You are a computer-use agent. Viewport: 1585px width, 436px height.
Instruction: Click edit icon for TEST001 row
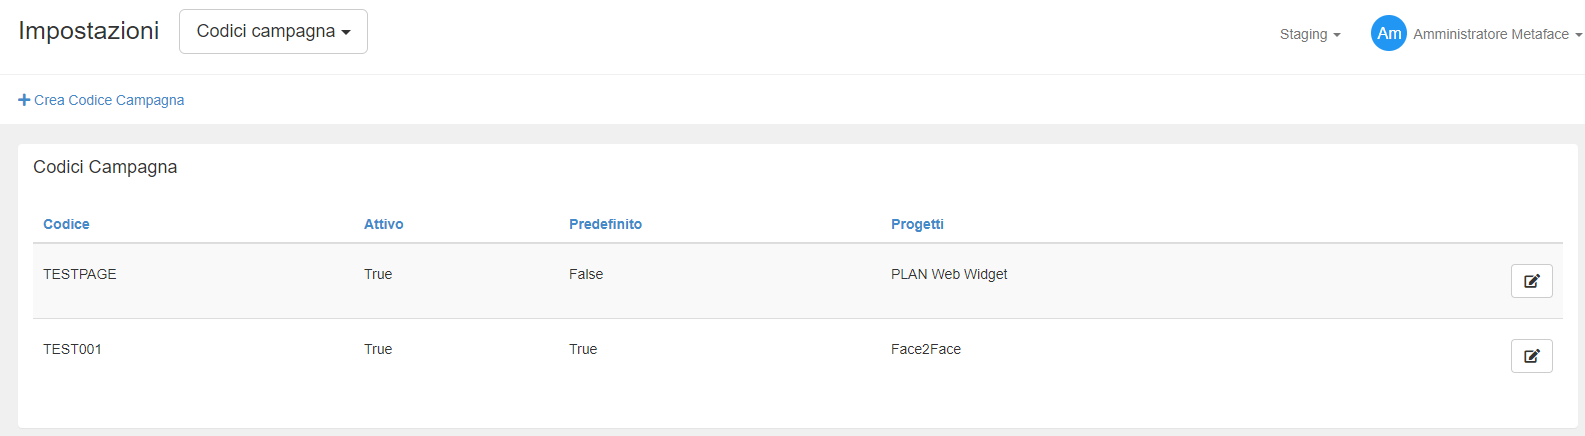point(1531,356)
